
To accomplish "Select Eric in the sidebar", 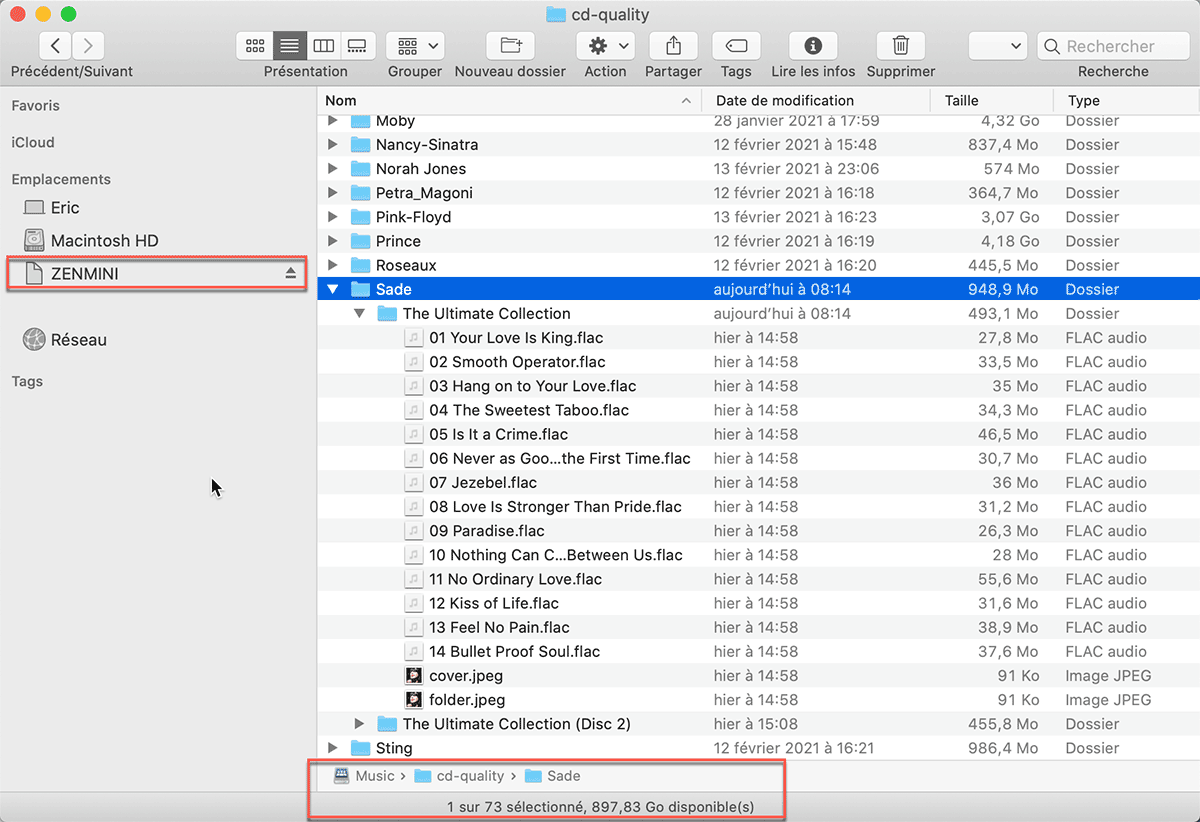I will pyautogui.click(x=65, y=208).
